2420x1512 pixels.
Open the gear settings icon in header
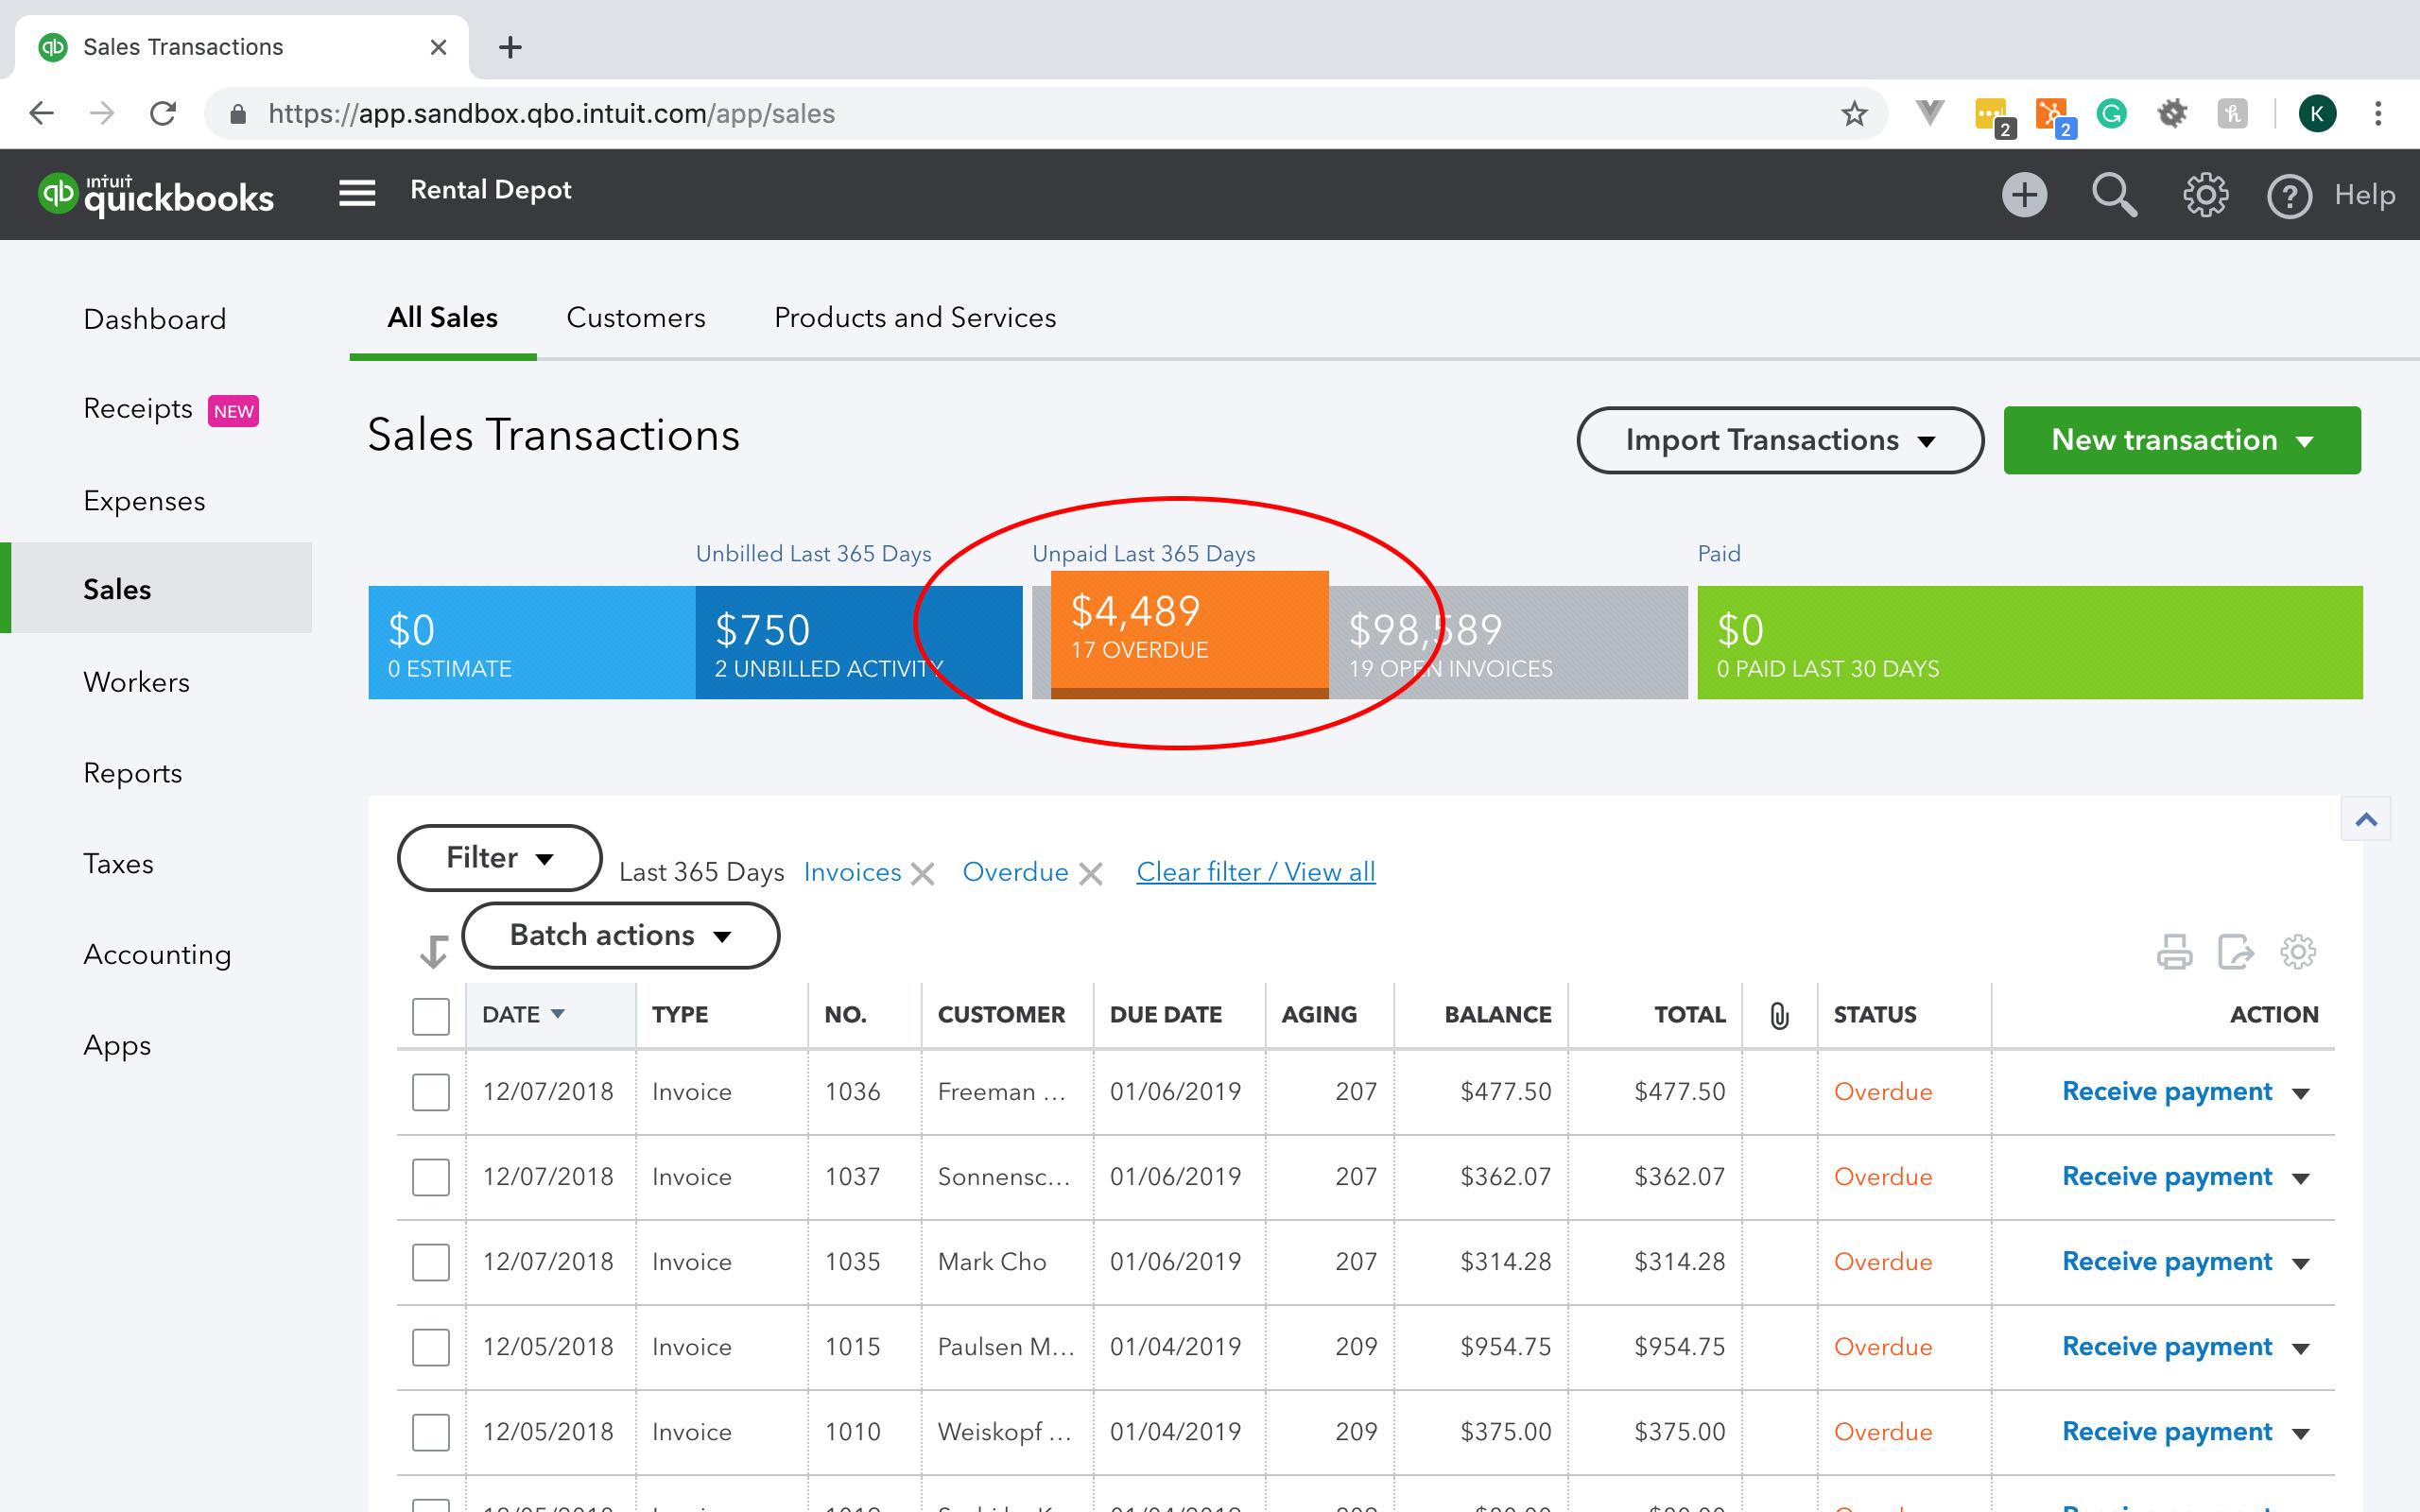2205,194
